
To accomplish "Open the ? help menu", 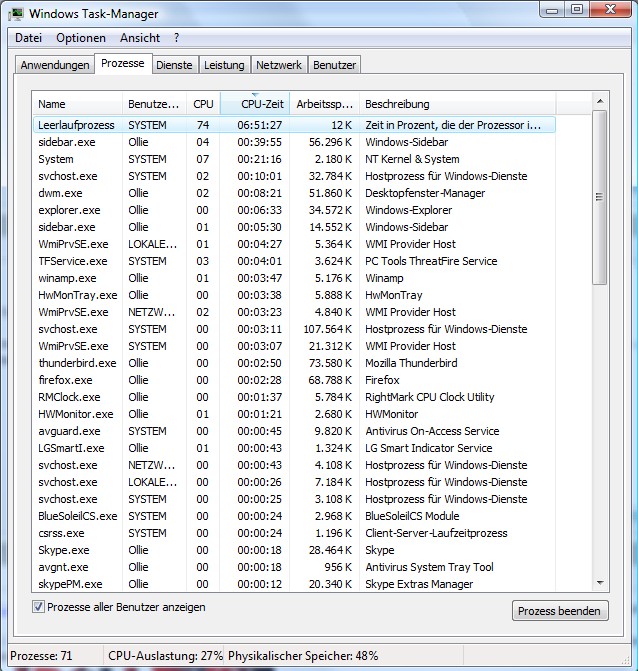I will click(x=176, y=38).
